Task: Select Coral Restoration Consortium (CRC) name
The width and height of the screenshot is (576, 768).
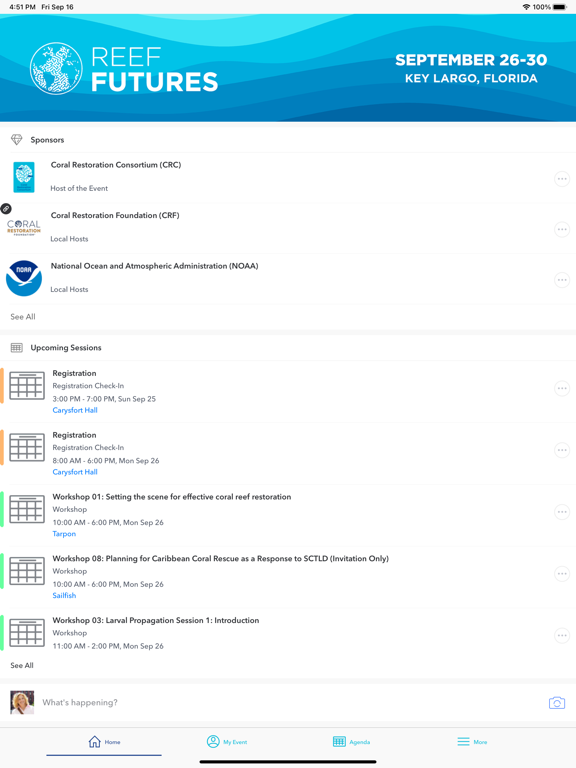Action: point(116,165)
